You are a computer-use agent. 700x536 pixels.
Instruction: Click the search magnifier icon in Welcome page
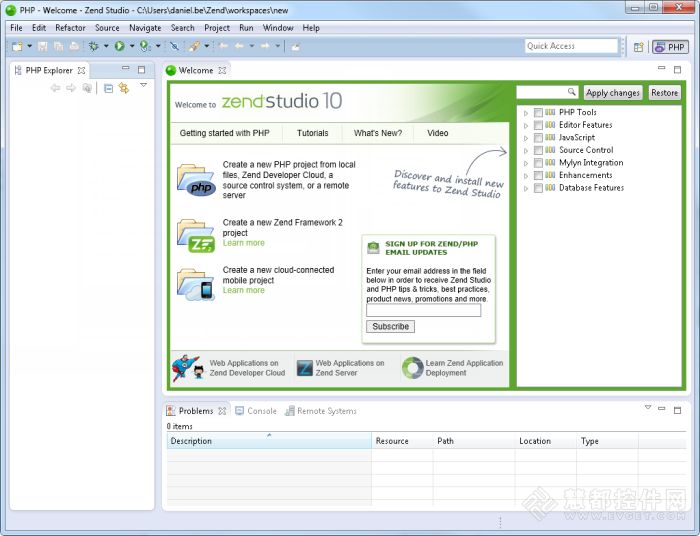pyautogui.click(x=571, y=92)
